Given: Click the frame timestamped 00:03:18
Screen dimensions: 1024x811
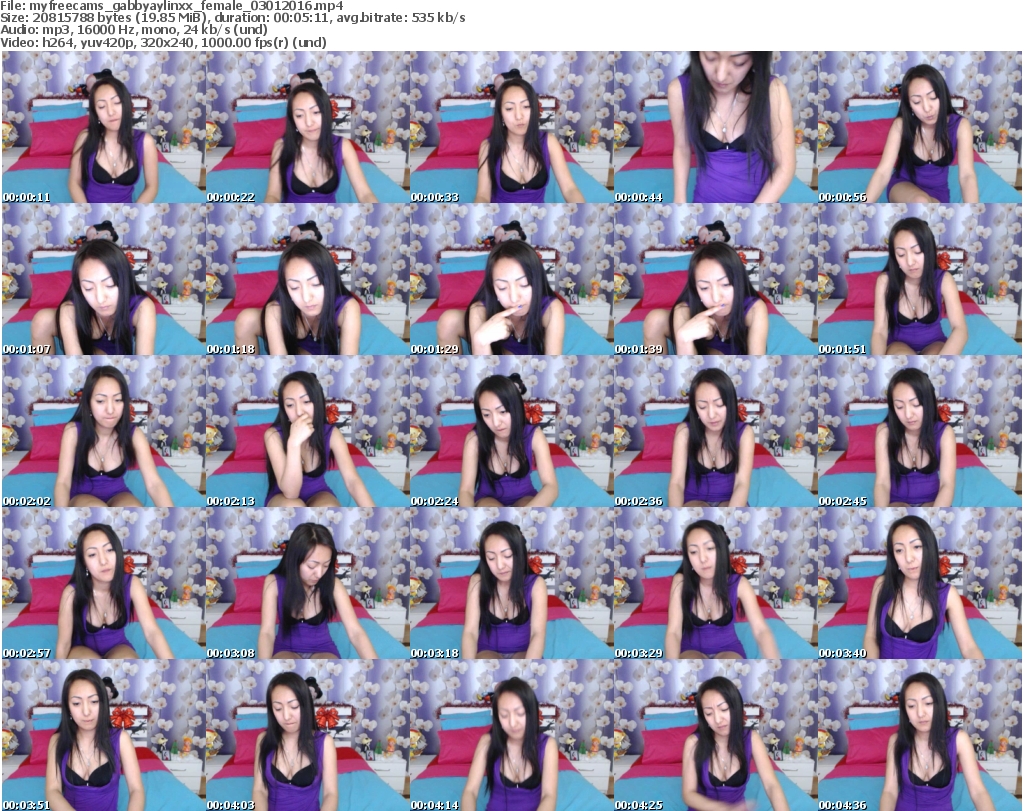Looking at the screenshot, I should click(x=511, y=584).
